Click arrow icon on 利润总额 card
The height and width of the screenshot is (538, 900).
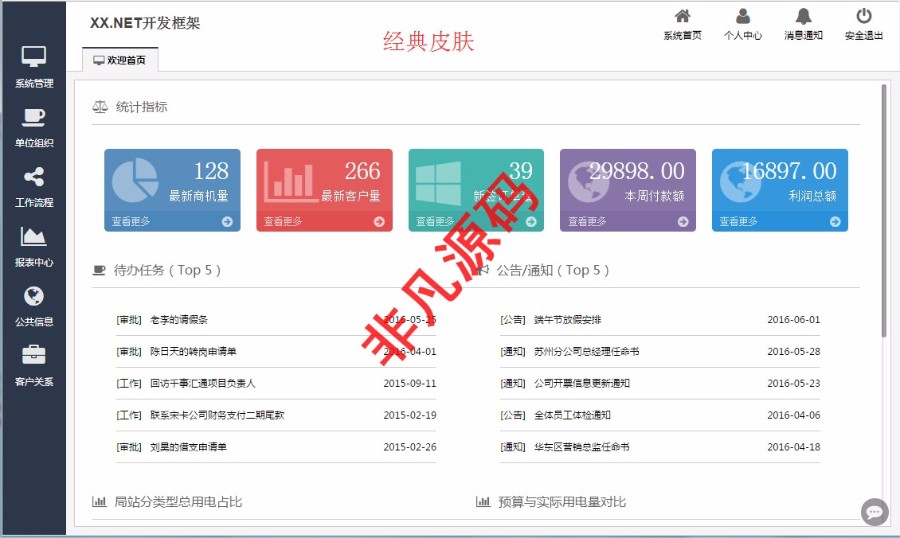[x=835, y=222]
